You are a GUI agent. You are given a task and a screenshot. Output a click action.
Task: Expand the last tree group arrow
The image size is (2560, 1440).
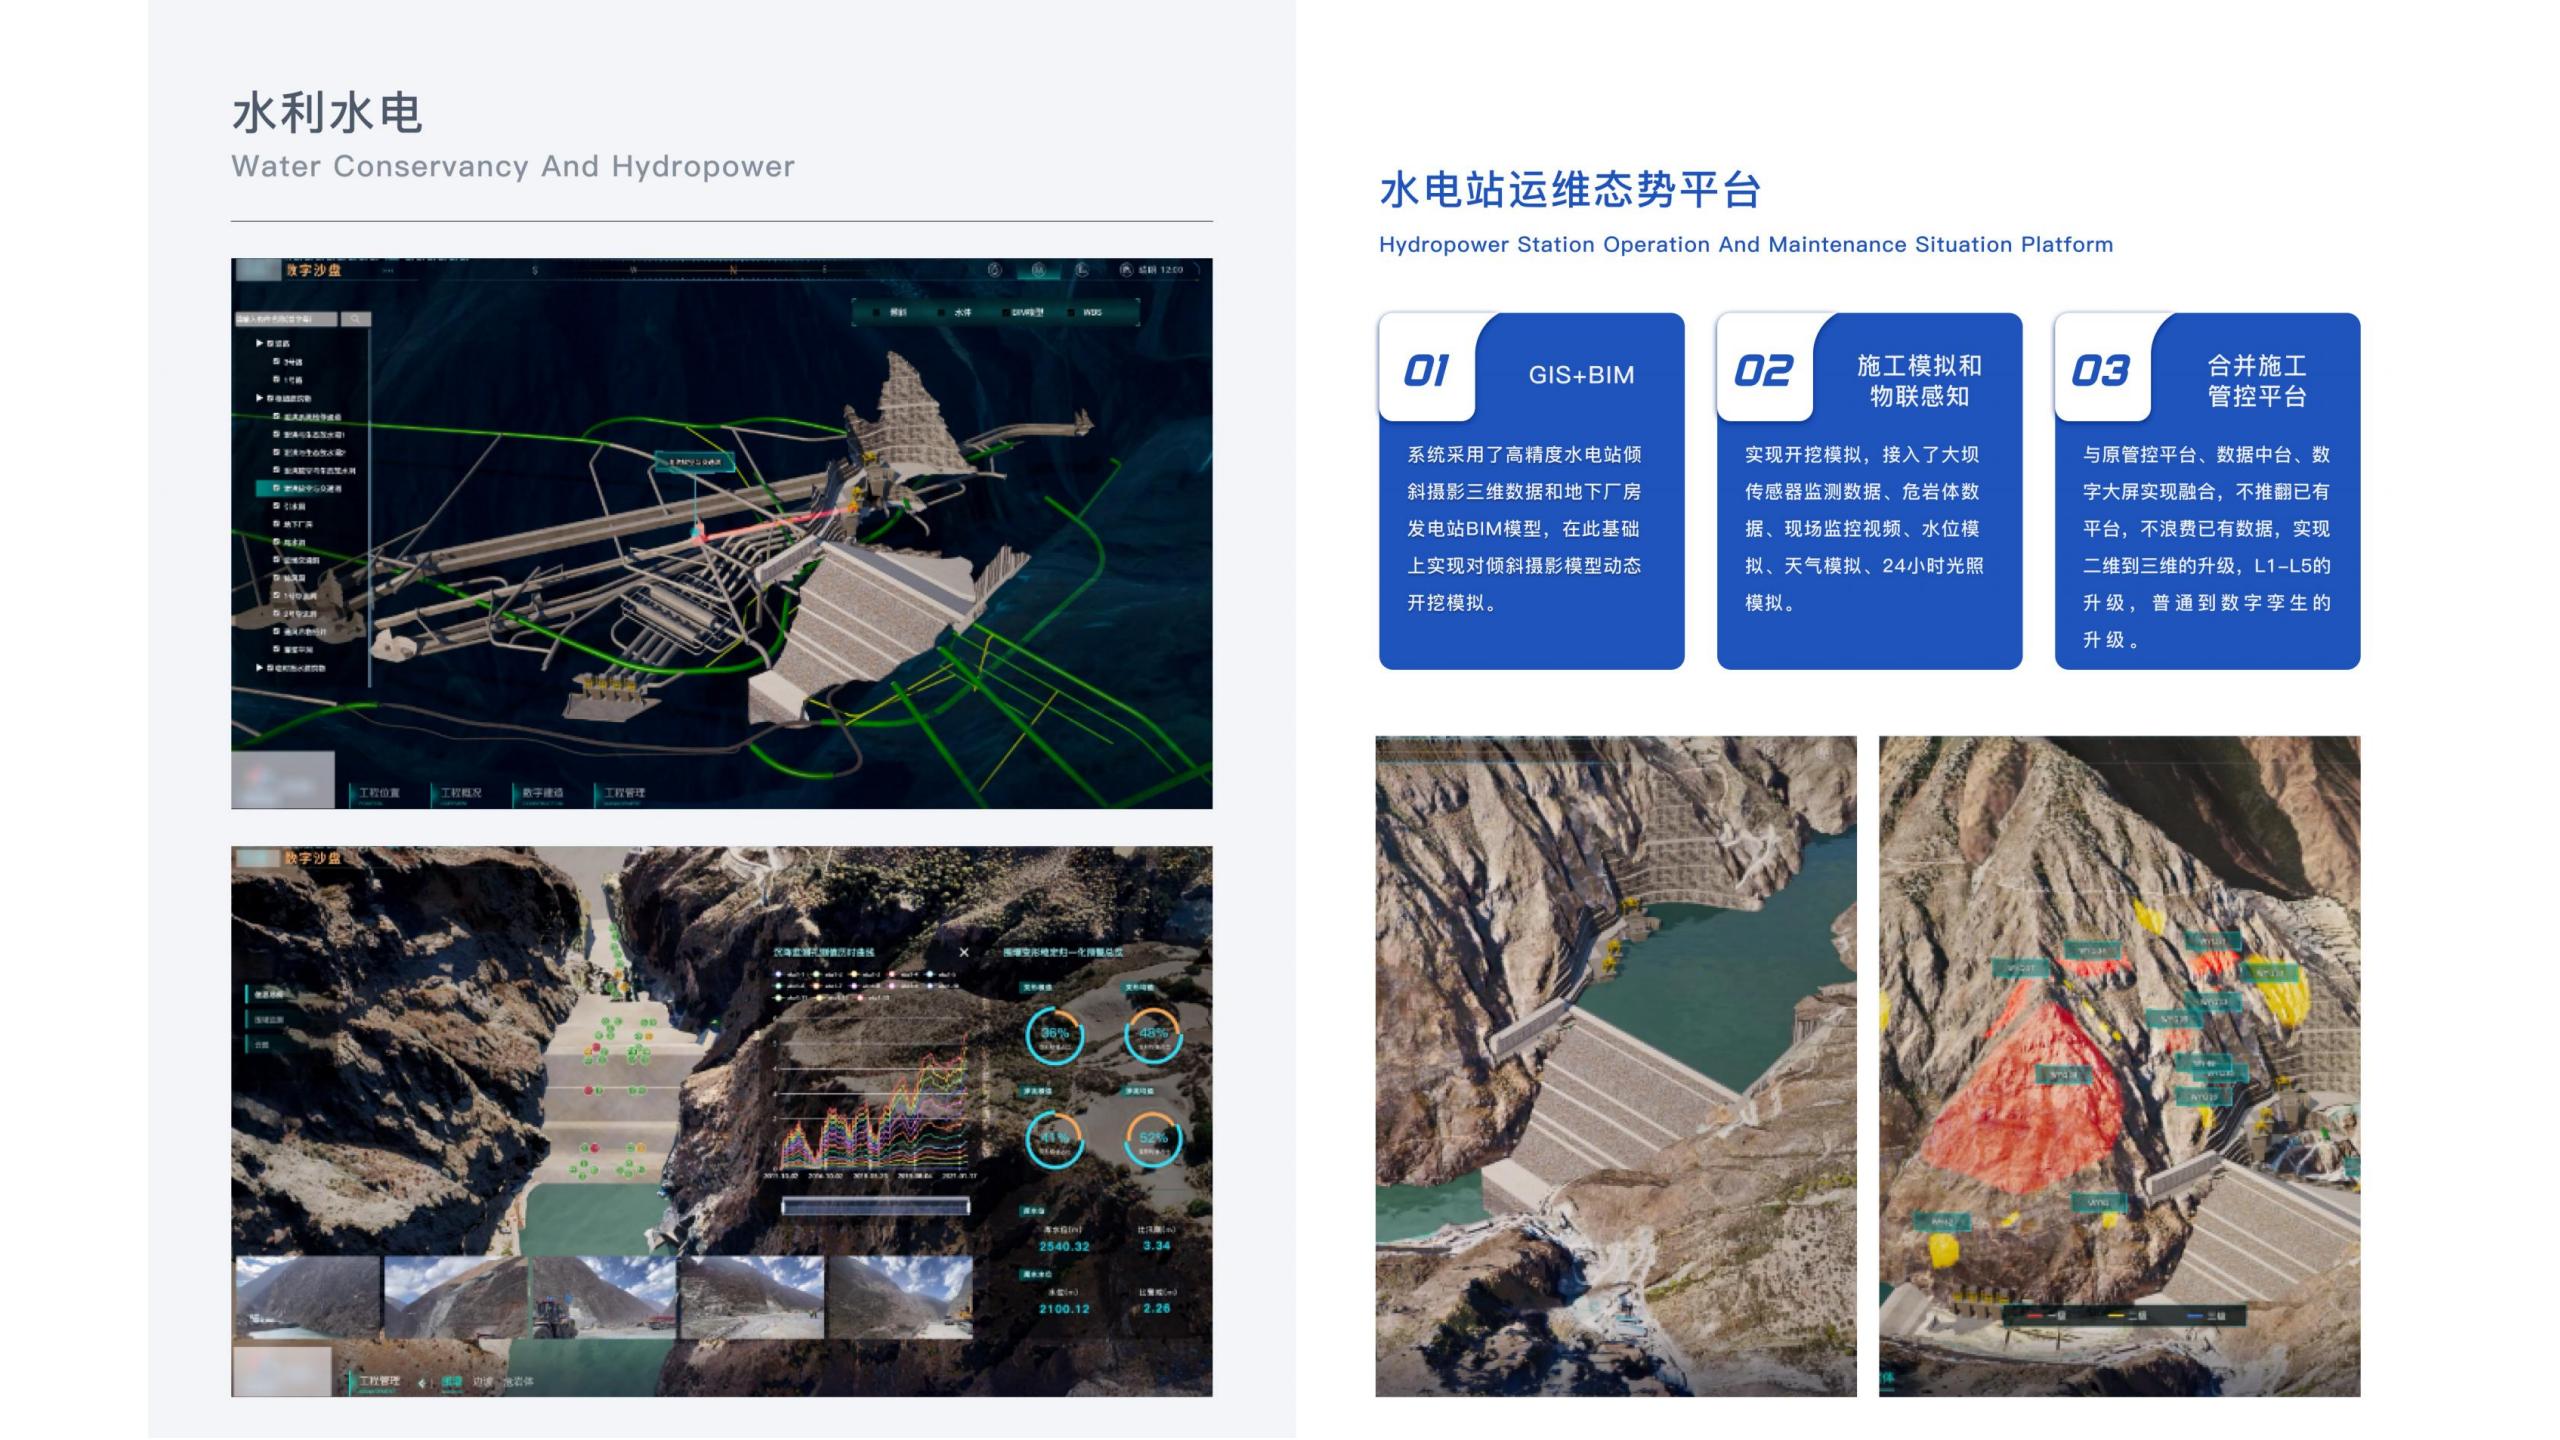click(260, 668)
